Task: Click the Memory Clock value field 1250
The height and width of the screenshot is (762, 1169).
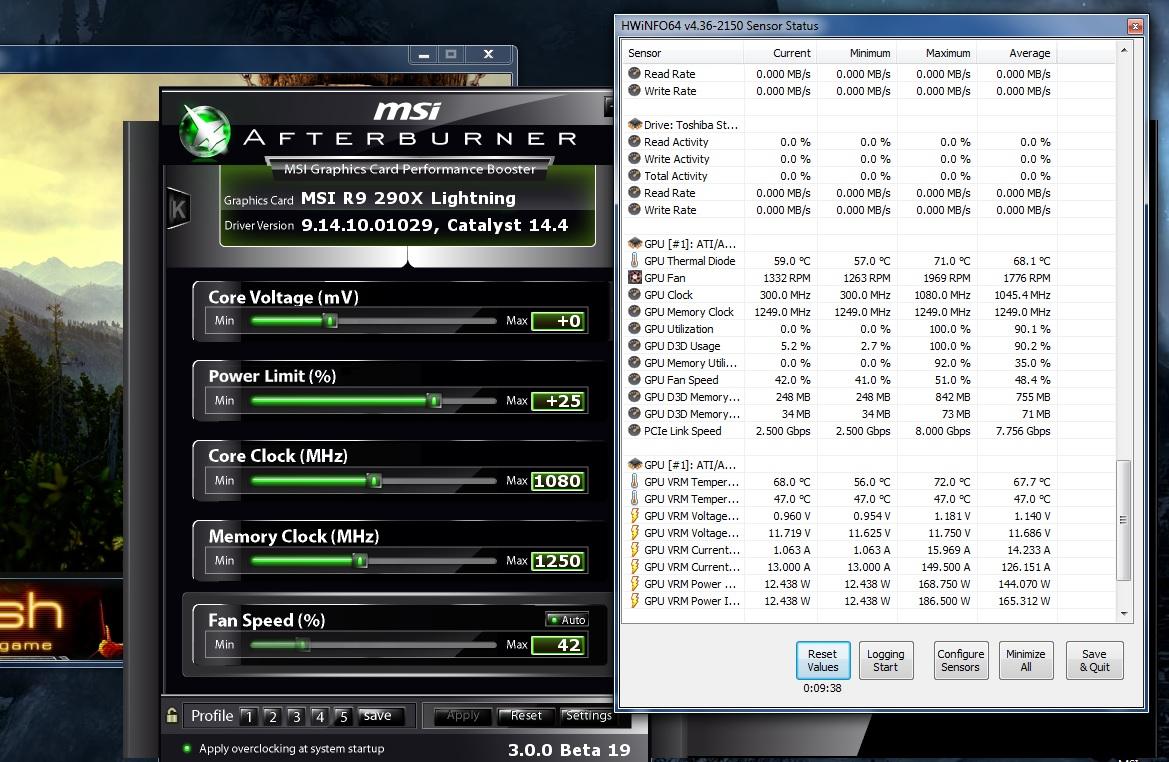Action: [558, 561]
